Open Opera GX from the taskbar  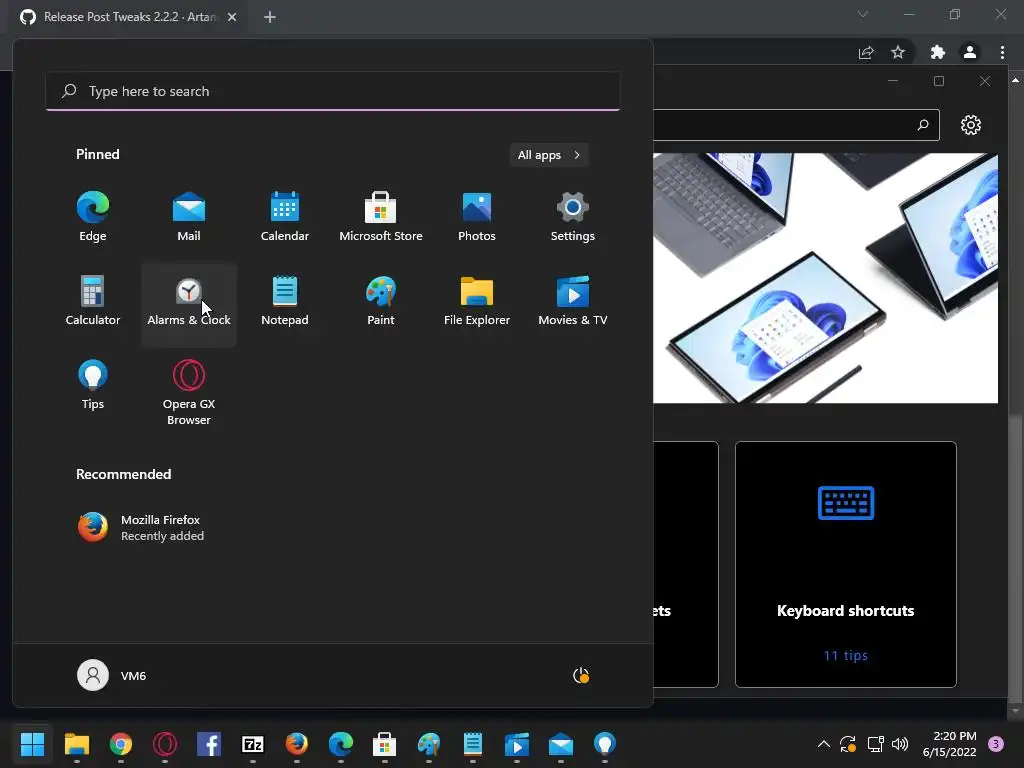click(x=165, y=744)
